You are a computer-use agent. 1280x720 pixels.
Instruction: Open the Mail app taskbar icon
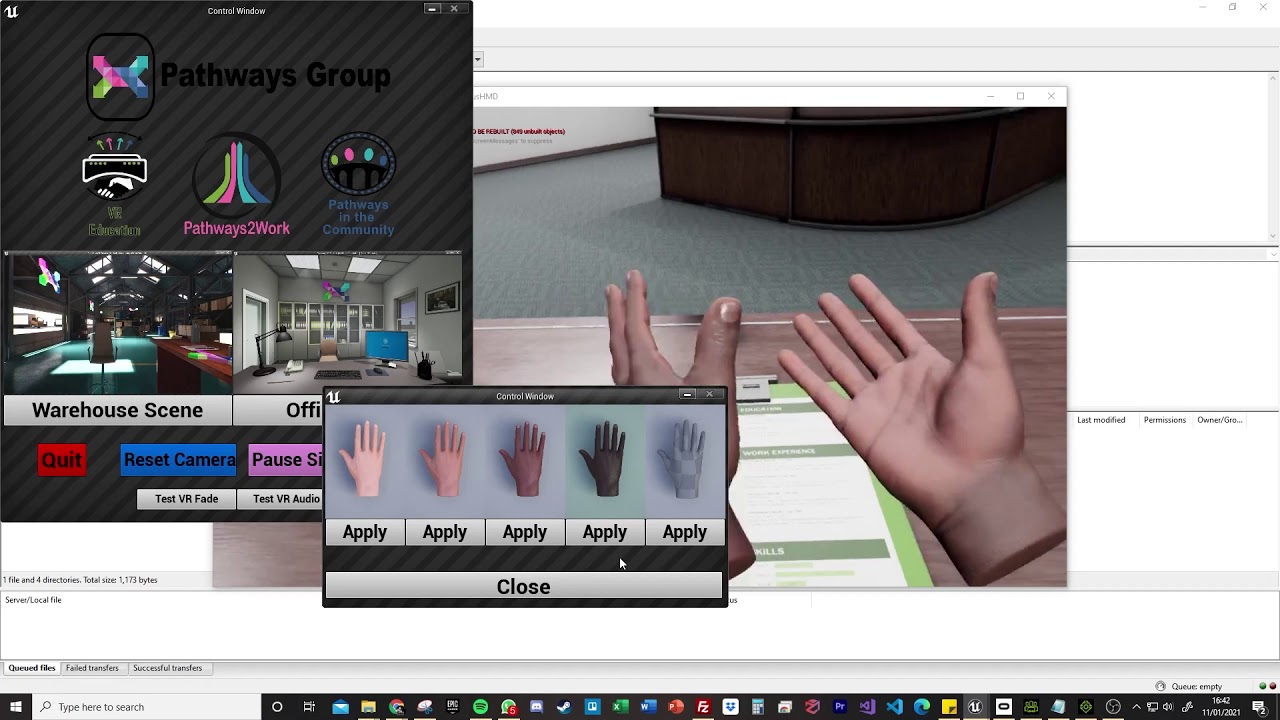(340, 707)
